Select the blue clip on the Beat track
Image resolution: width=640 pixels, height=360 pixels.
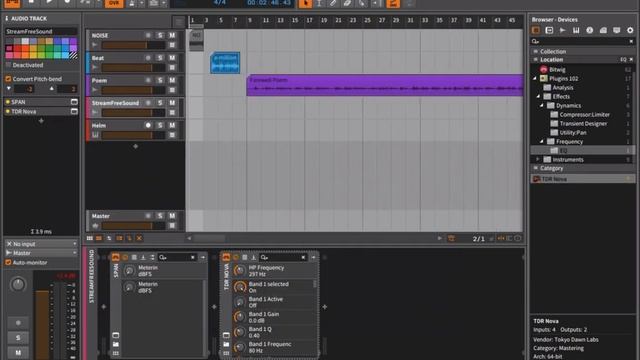(x=225, y=63)
